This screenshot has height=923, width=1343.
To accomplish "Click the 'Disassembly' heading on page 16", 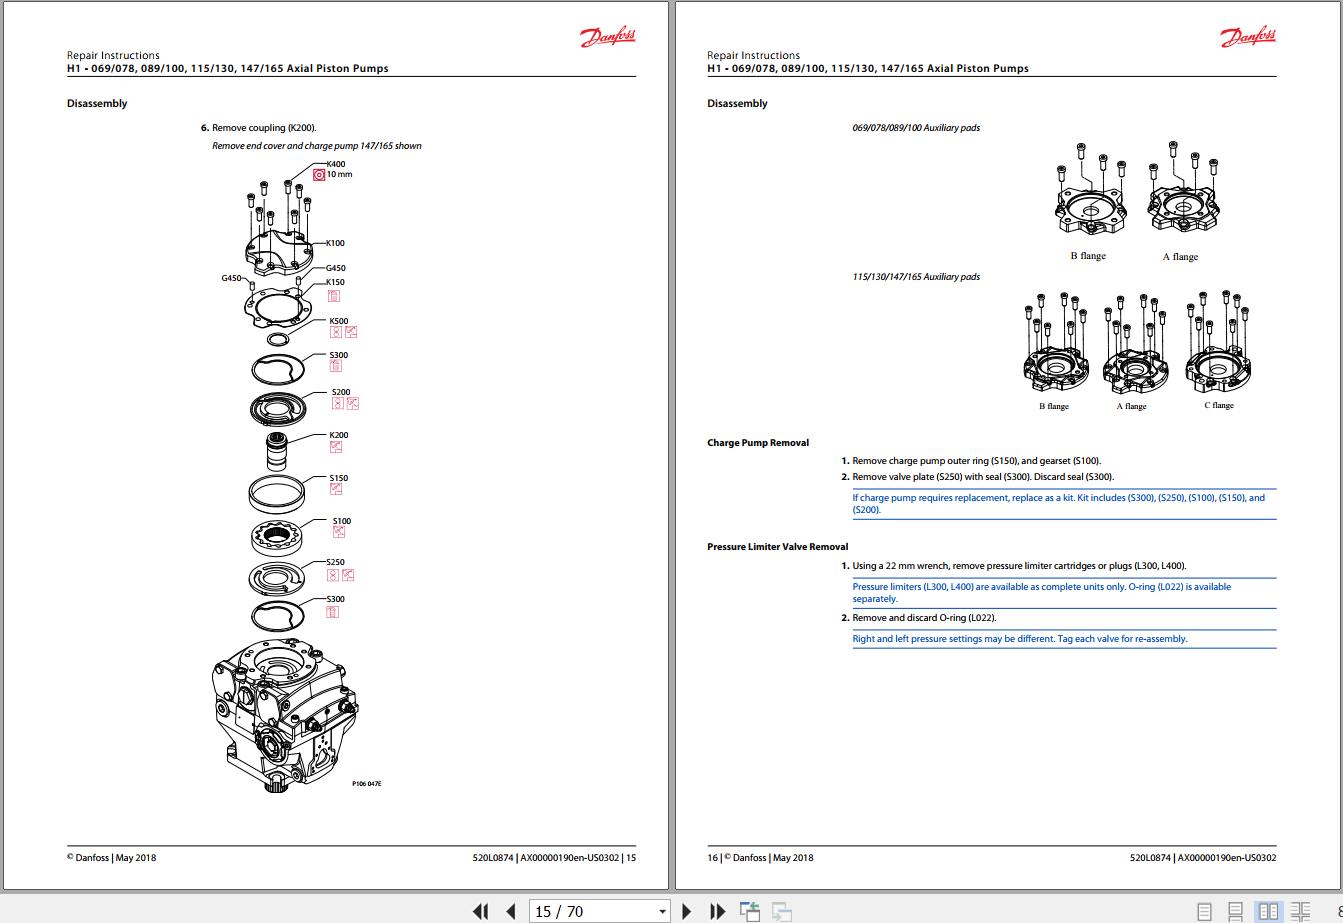I will 737,104.
